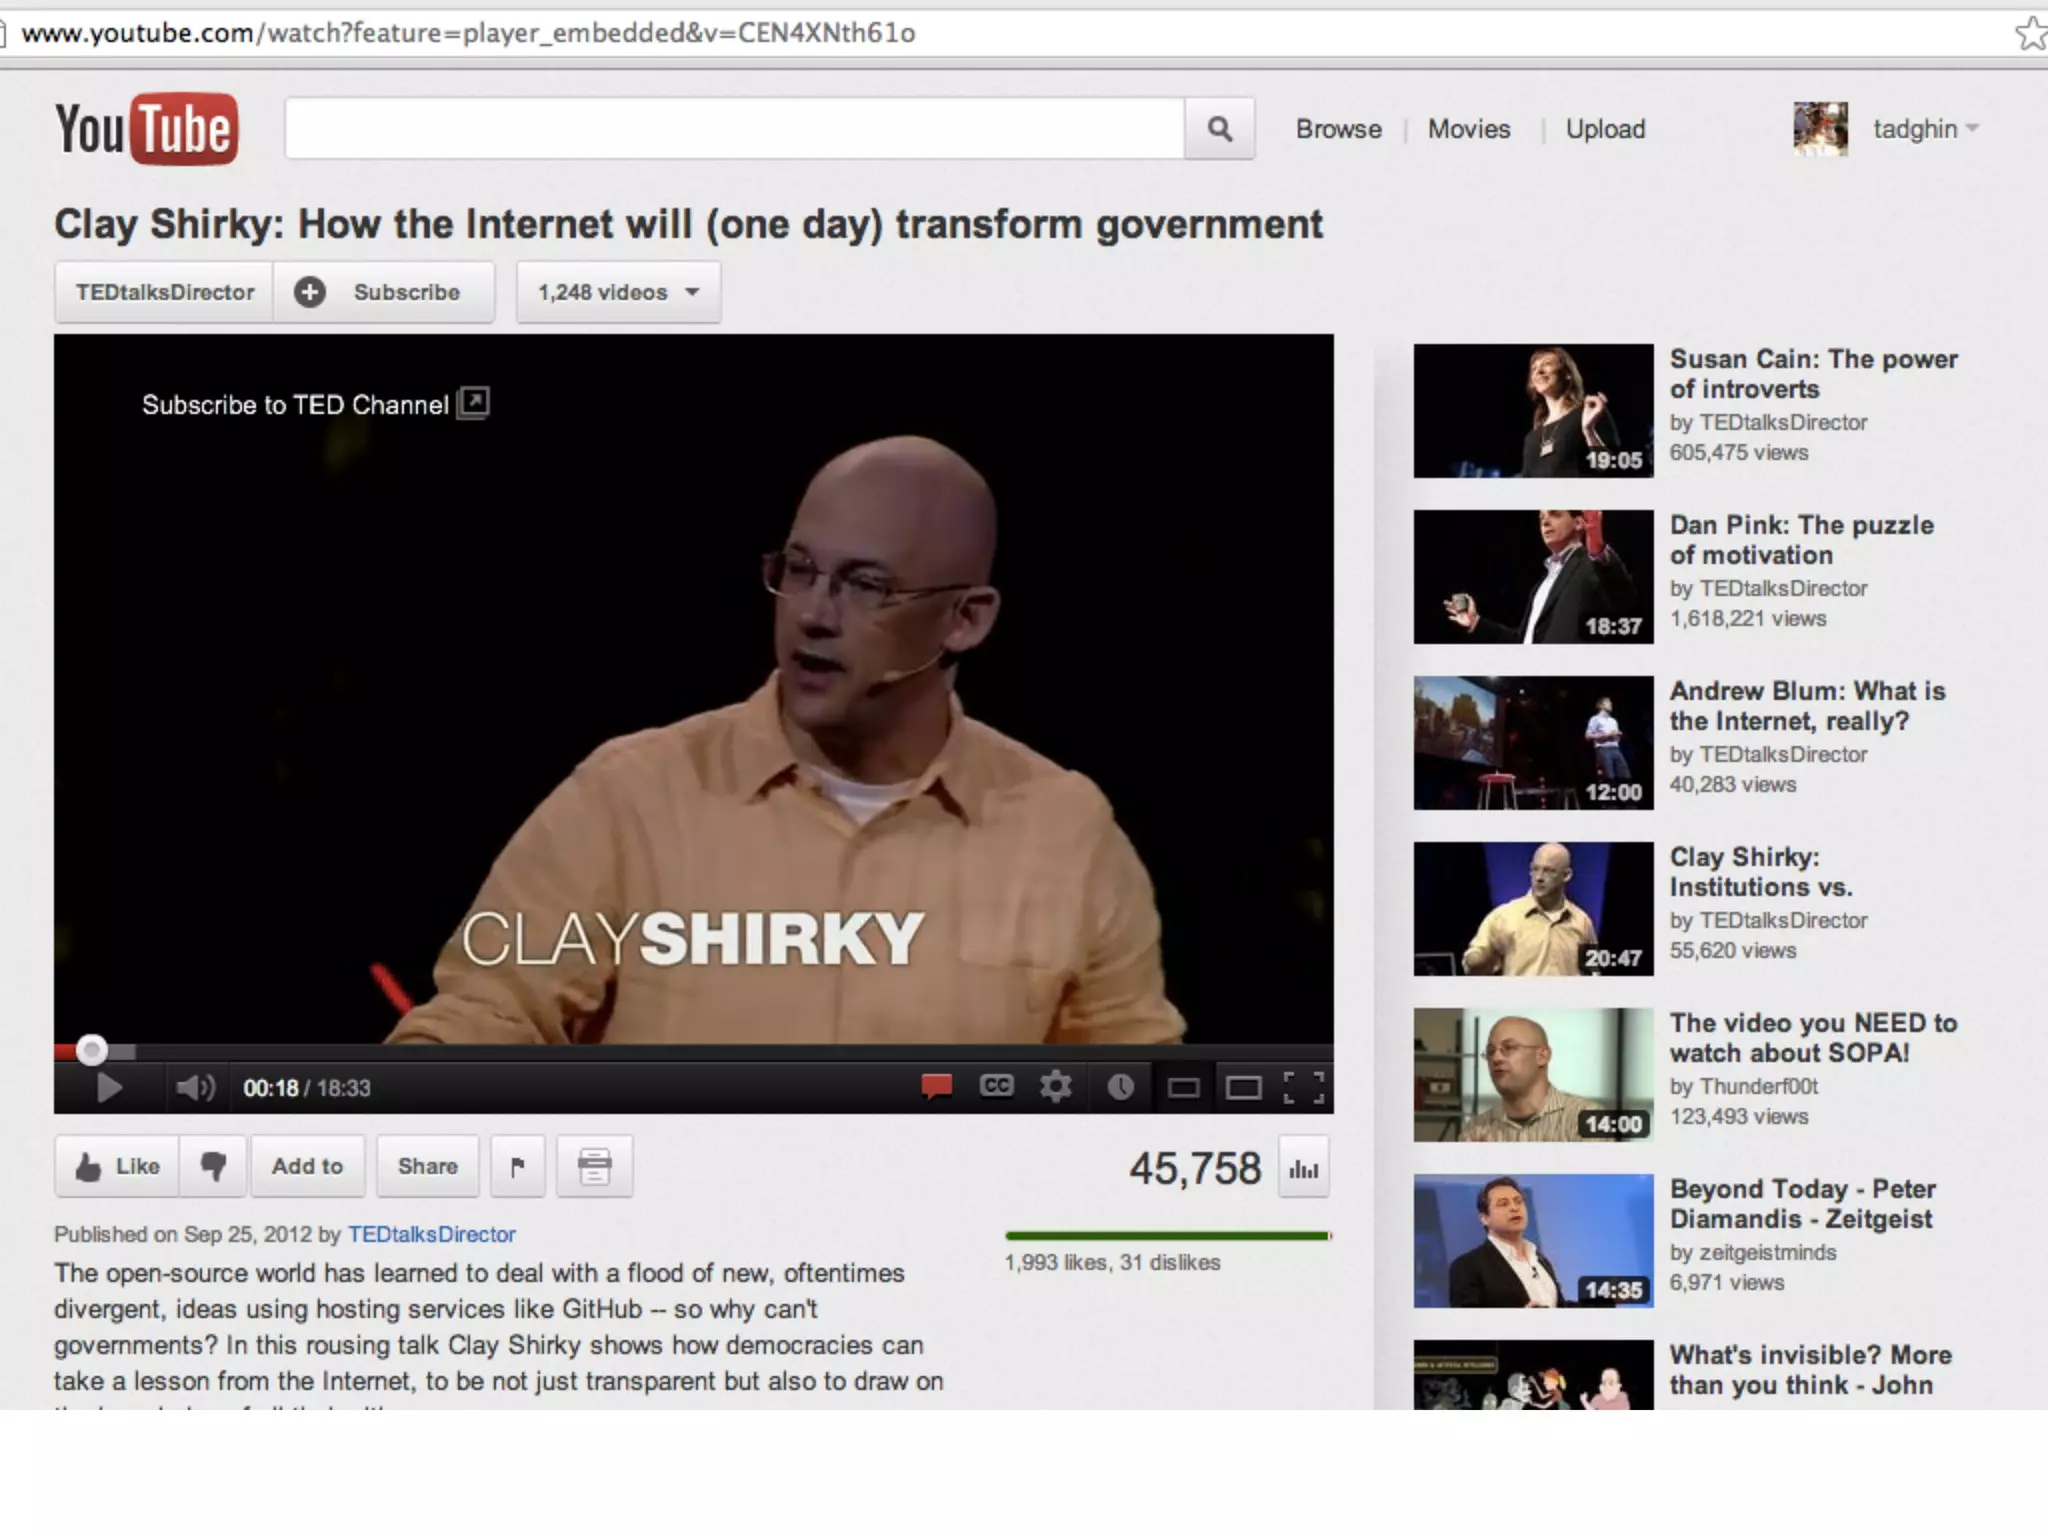
Task: Open Movies in top navigation
Action: (1468, 129)
